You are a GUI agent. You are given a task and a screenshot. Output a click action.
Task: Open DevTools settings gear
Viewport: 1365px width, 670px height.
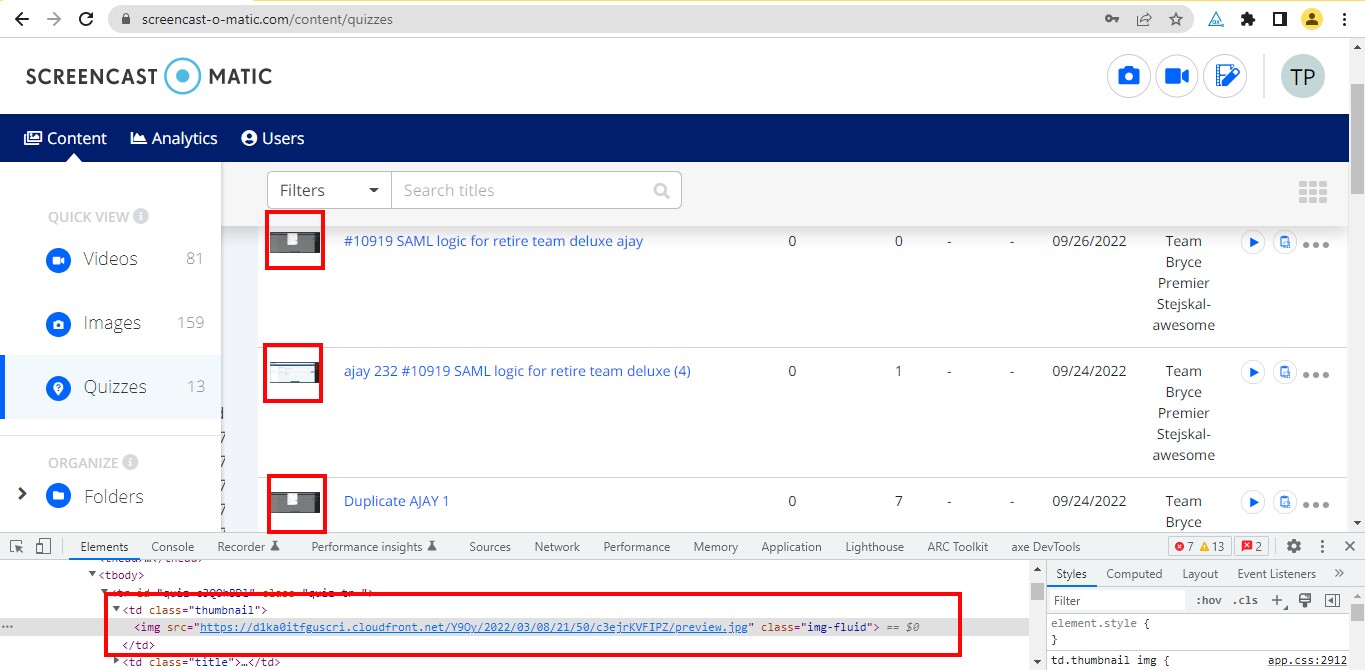click(1294, 546)
